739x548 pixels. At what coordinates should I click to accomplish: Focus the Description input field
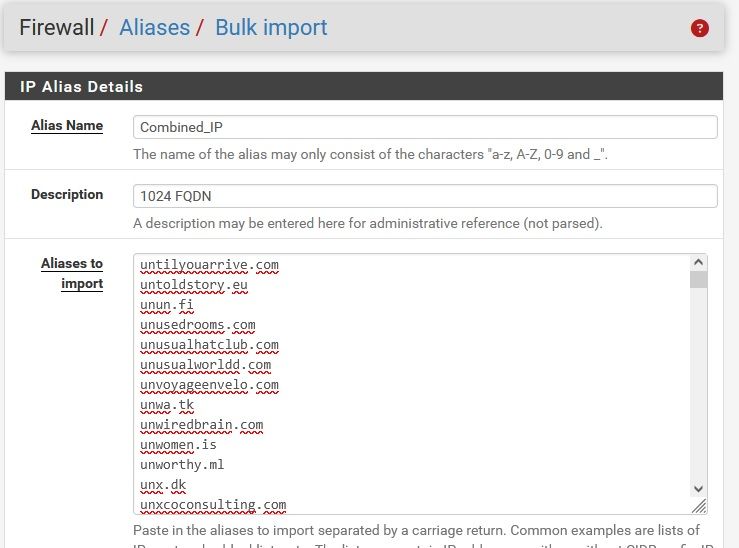[425, 195]
